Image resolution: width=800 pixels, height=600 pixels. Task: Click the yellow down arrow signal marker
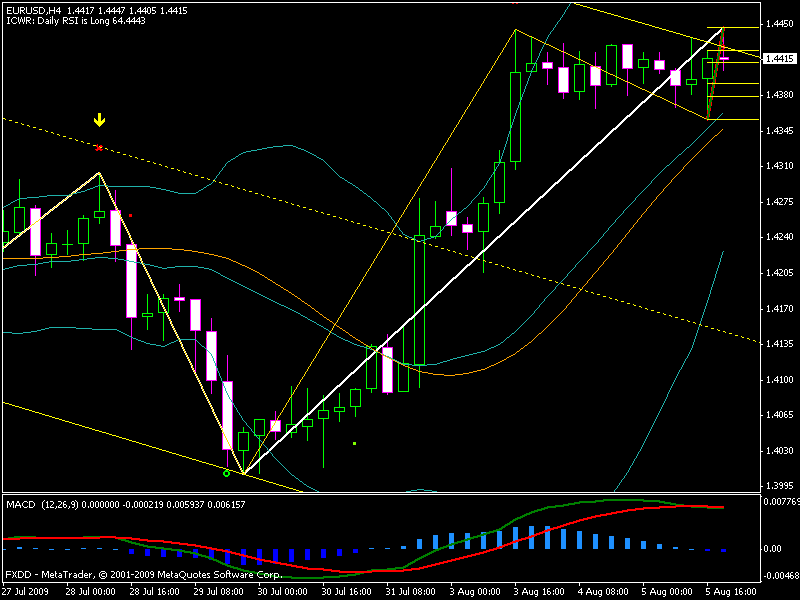click(x=99, y=120)
